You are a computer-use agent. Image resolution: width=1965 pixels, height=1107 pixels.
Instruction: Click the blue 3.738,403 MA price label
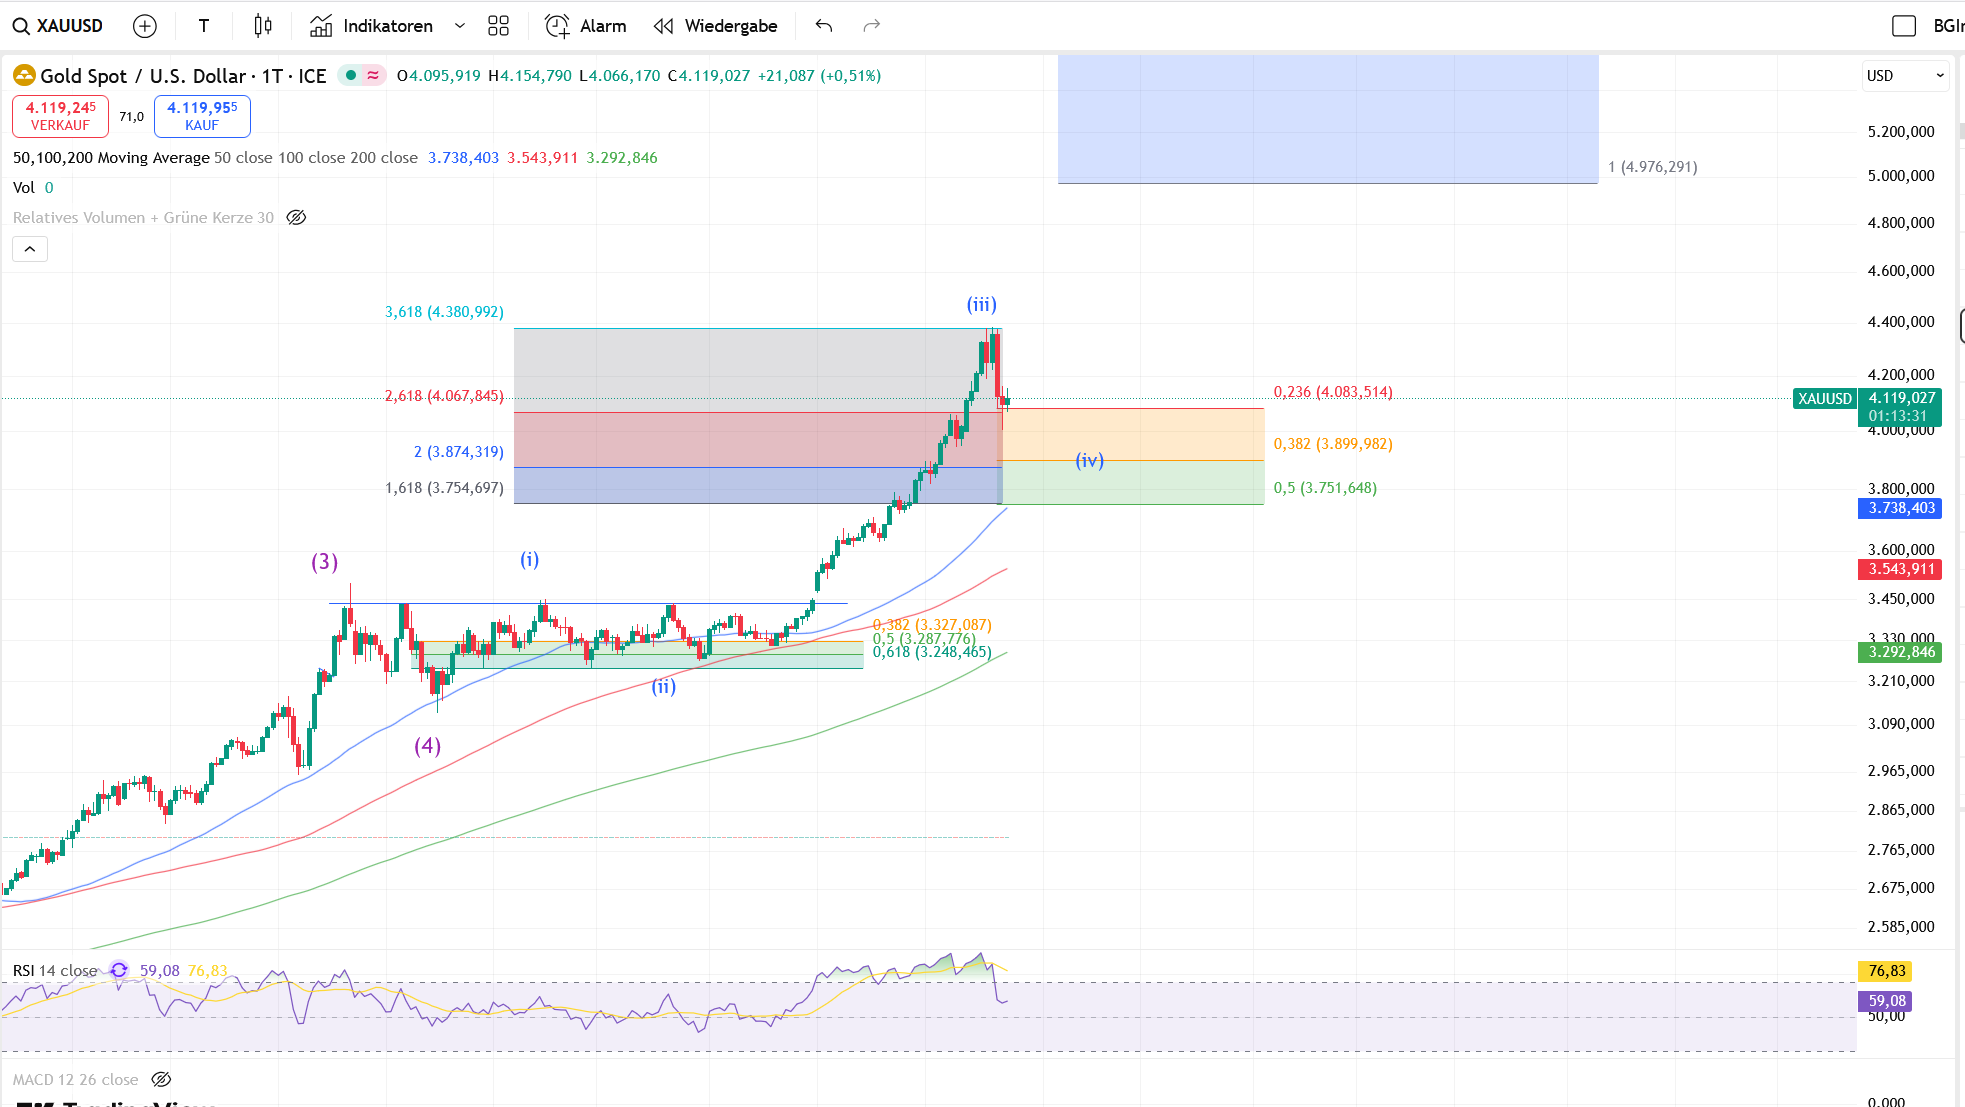1900,508
